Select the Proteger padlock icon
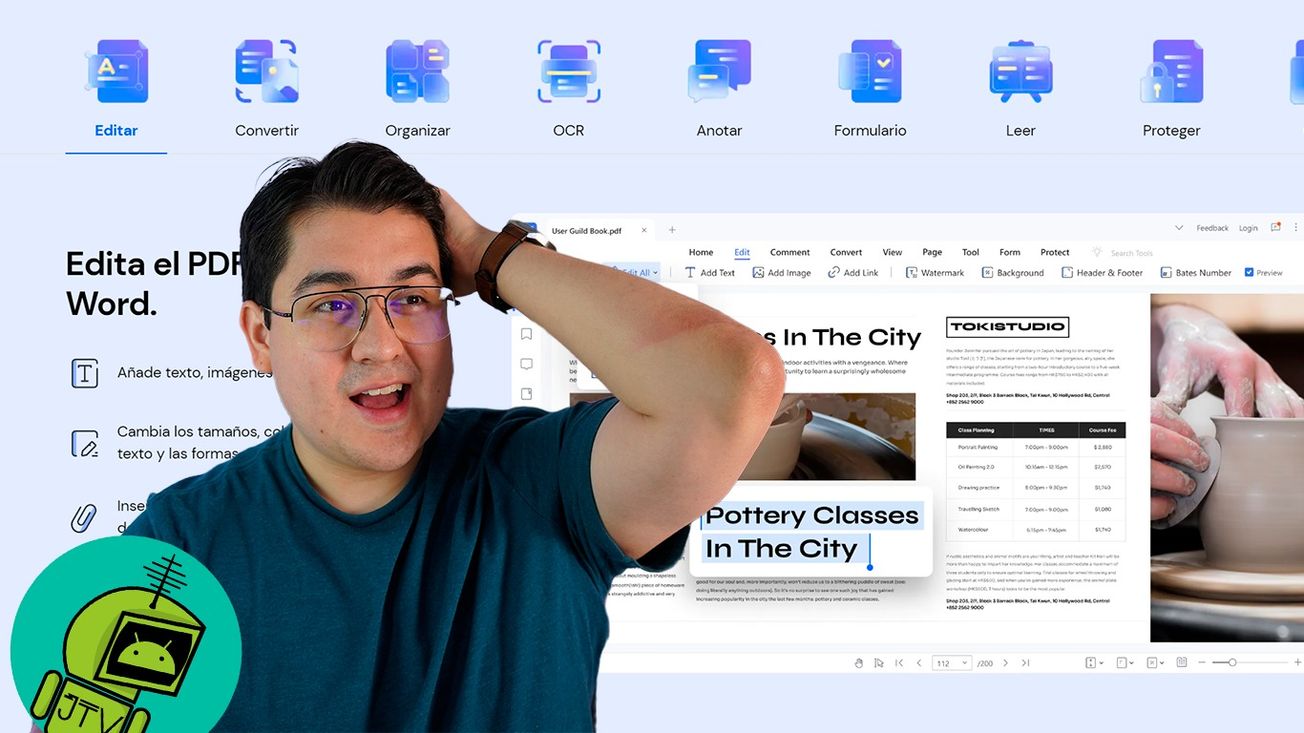This screenshot has width=1304, height=733. pos(1171,72)
